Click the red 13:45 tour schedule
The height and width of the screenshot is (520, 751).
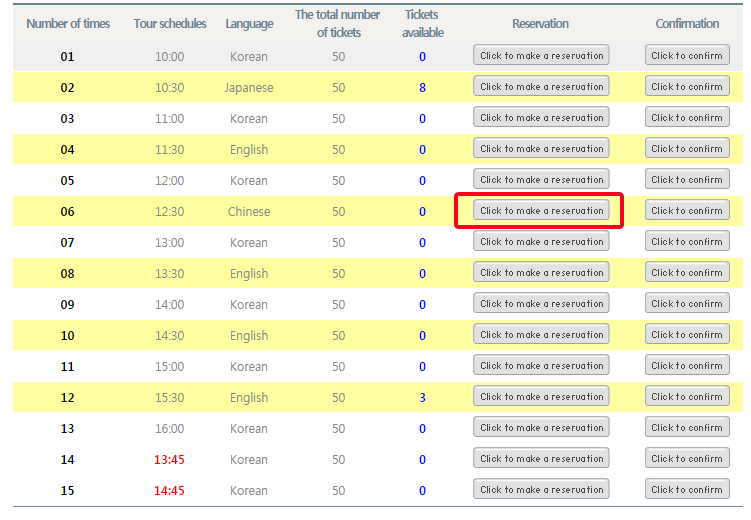(169, 460)
